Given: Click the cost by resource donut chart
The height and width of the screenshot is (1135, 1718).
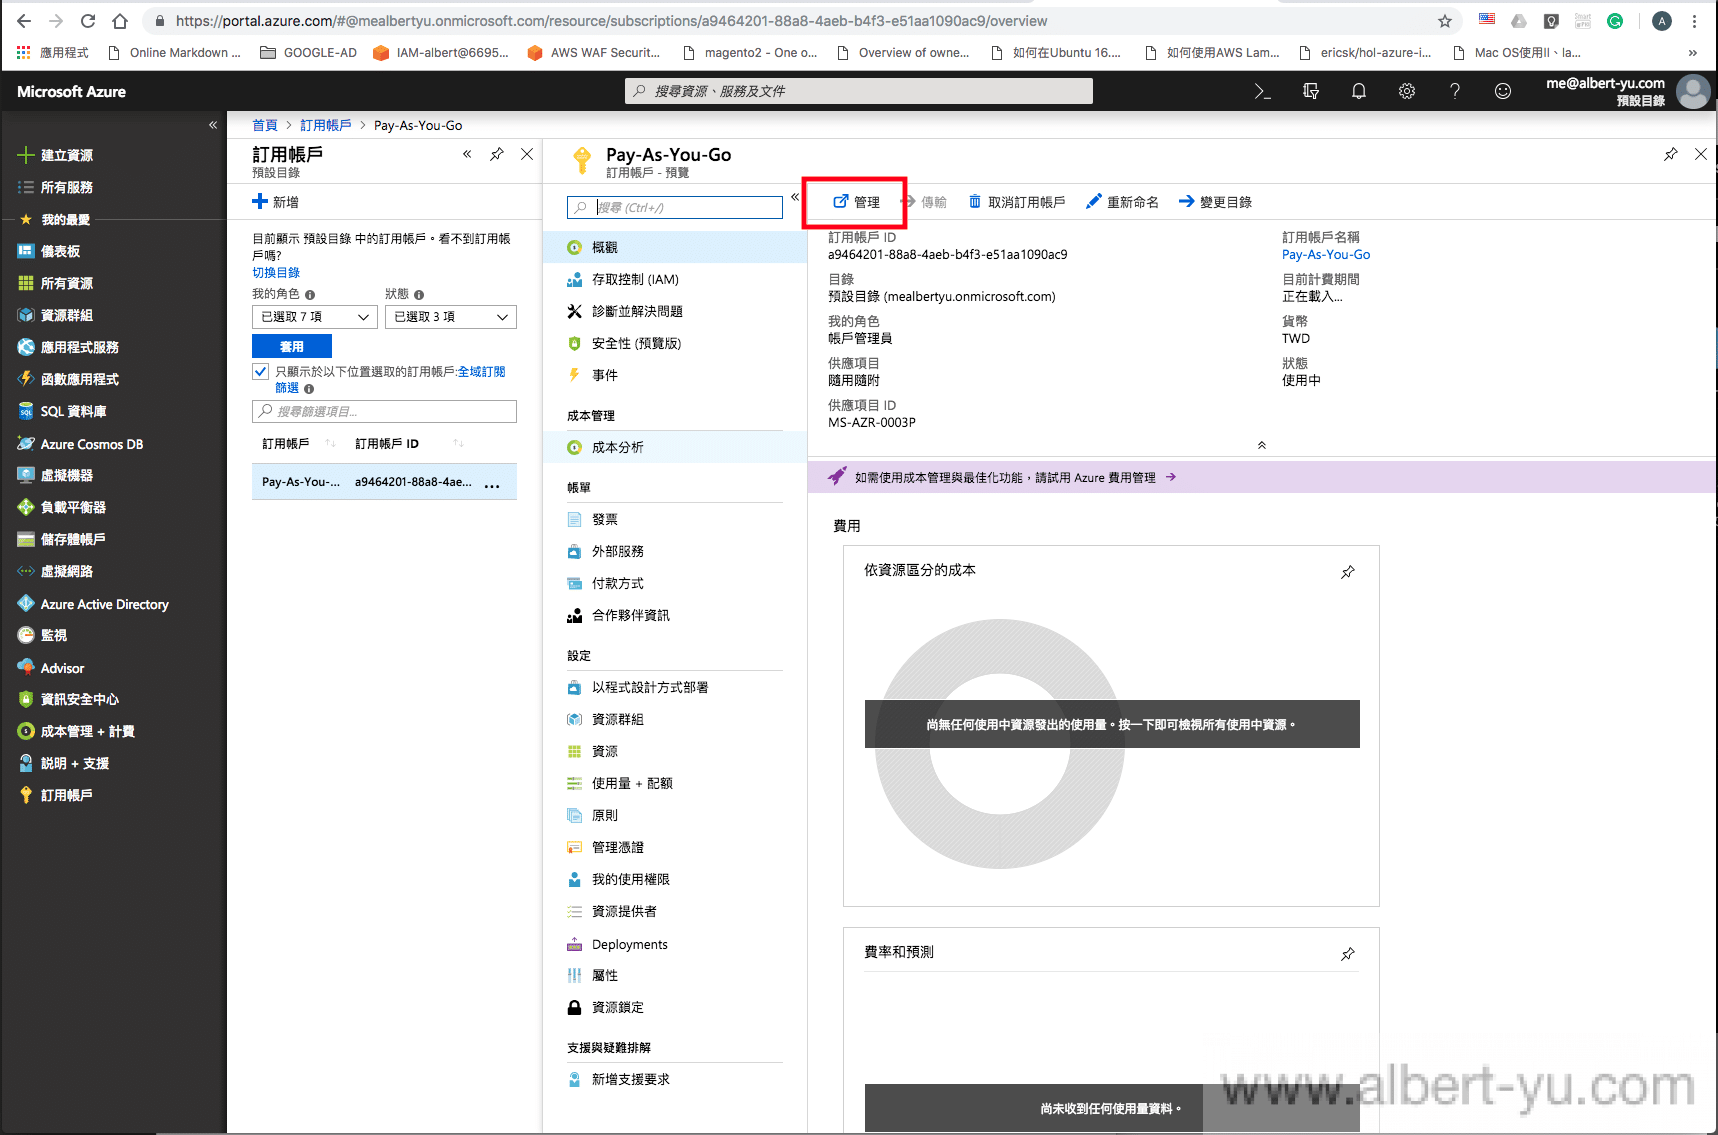Looking at the screenshot, I should coord(1000,744).
